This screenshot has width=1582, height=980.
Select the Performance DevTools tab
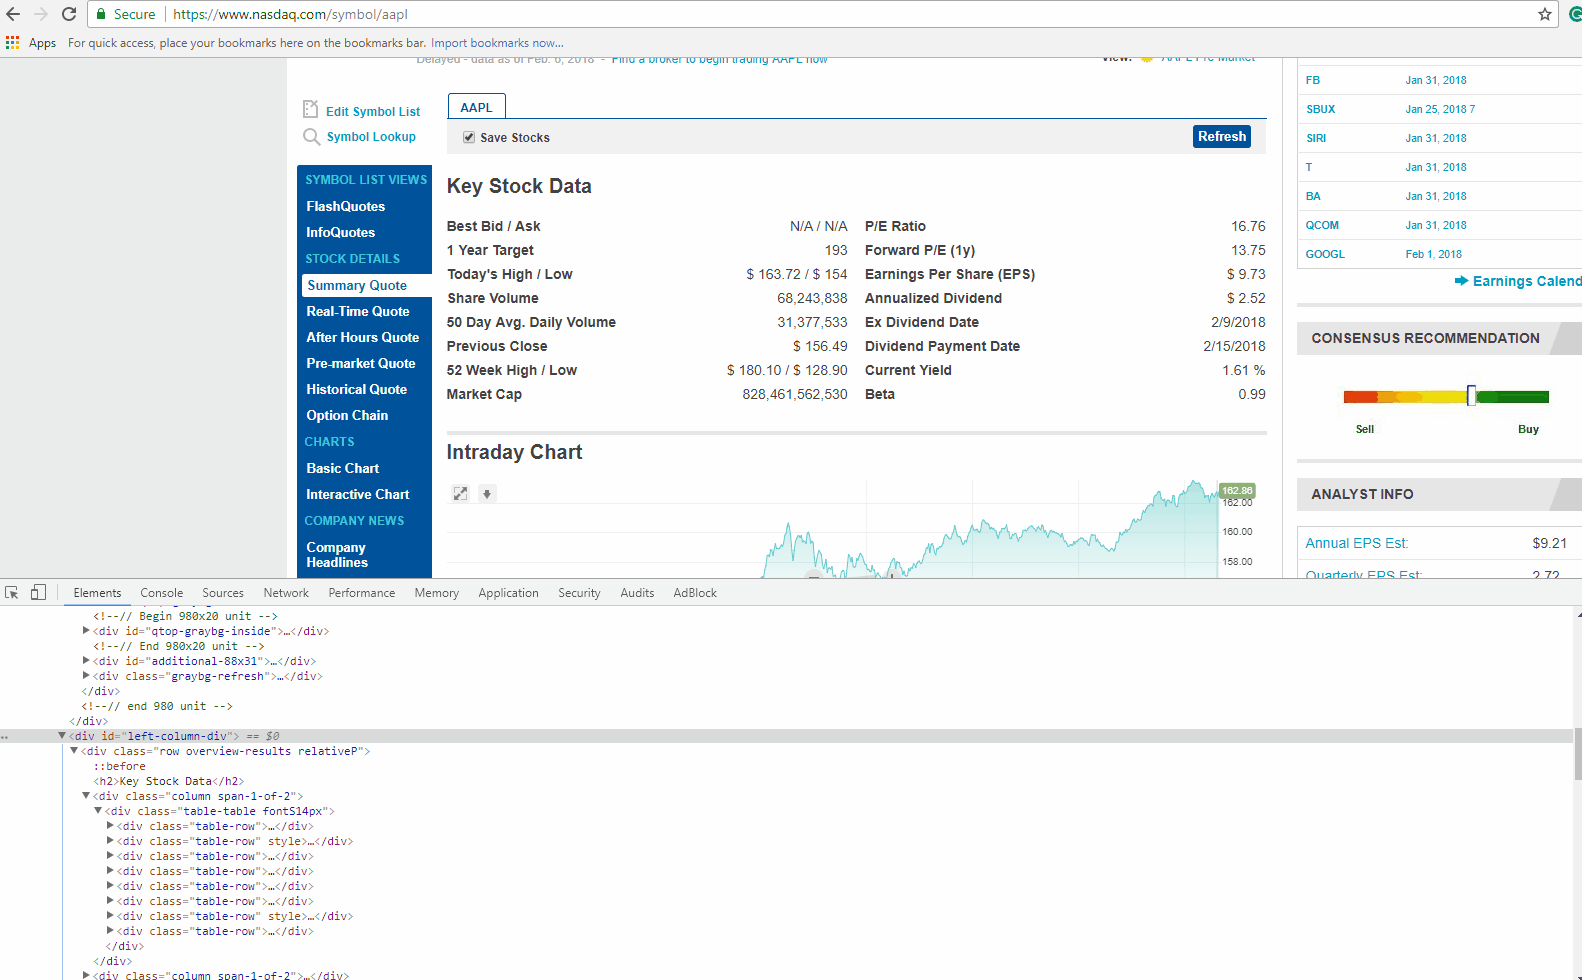click(x=362, y=593)
